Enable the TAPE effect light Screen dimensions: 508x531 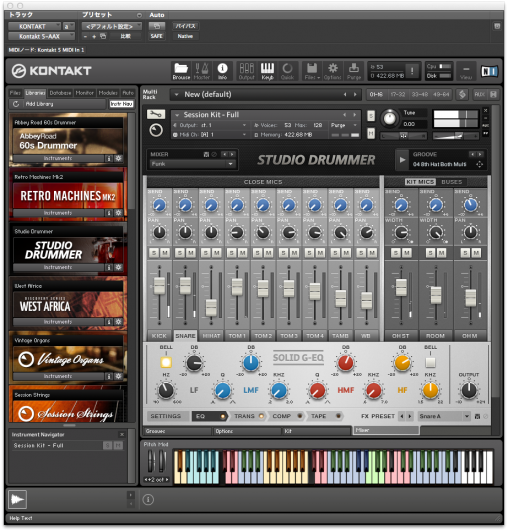(338, 416)
